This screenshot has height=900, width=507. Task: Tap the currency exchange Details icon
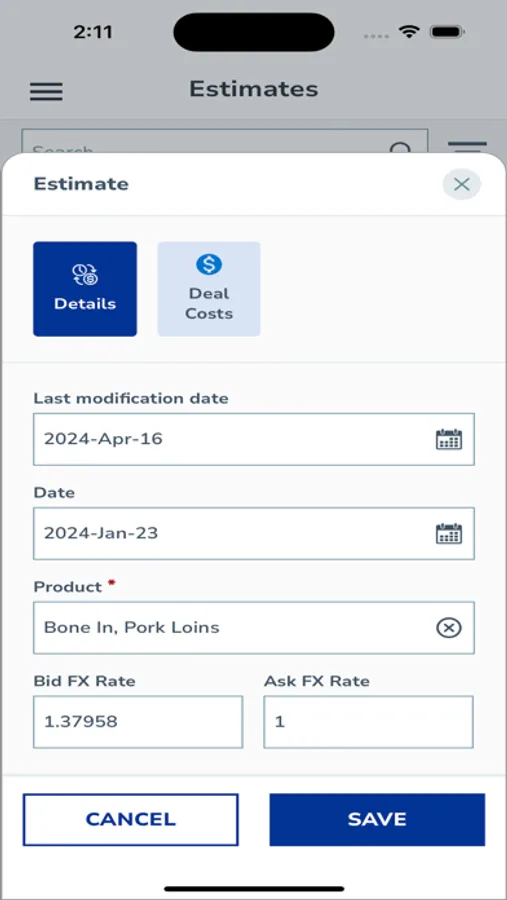tap(85, 275)
